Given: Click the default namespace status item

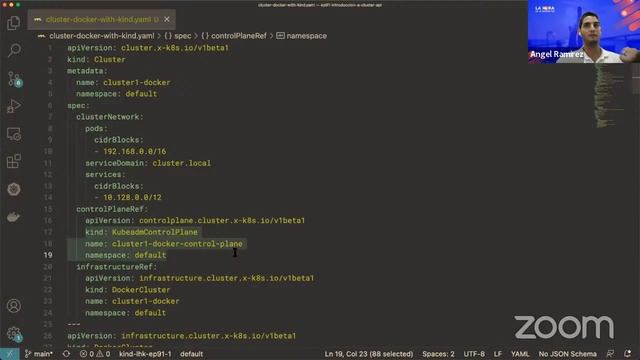Looking at the screenshot, I should point(191,354).
